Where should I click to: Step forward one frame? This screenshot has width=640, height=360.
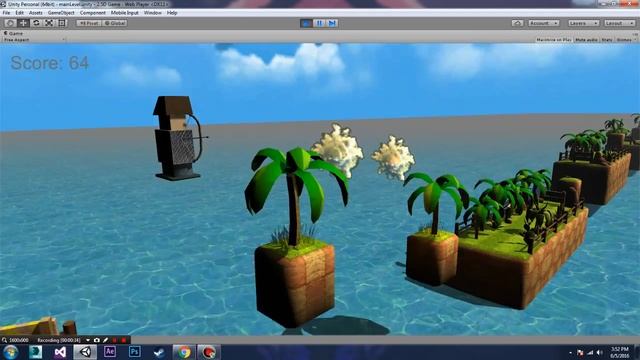[x=332, y=23]
